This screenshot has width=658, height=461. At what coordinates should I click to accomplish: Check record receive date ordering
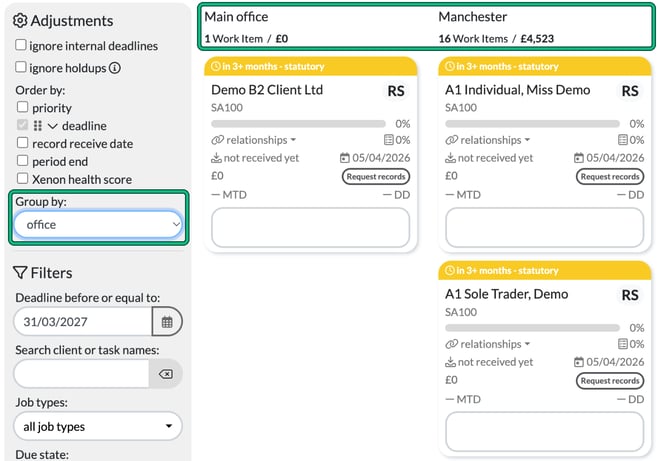(23, 143)
